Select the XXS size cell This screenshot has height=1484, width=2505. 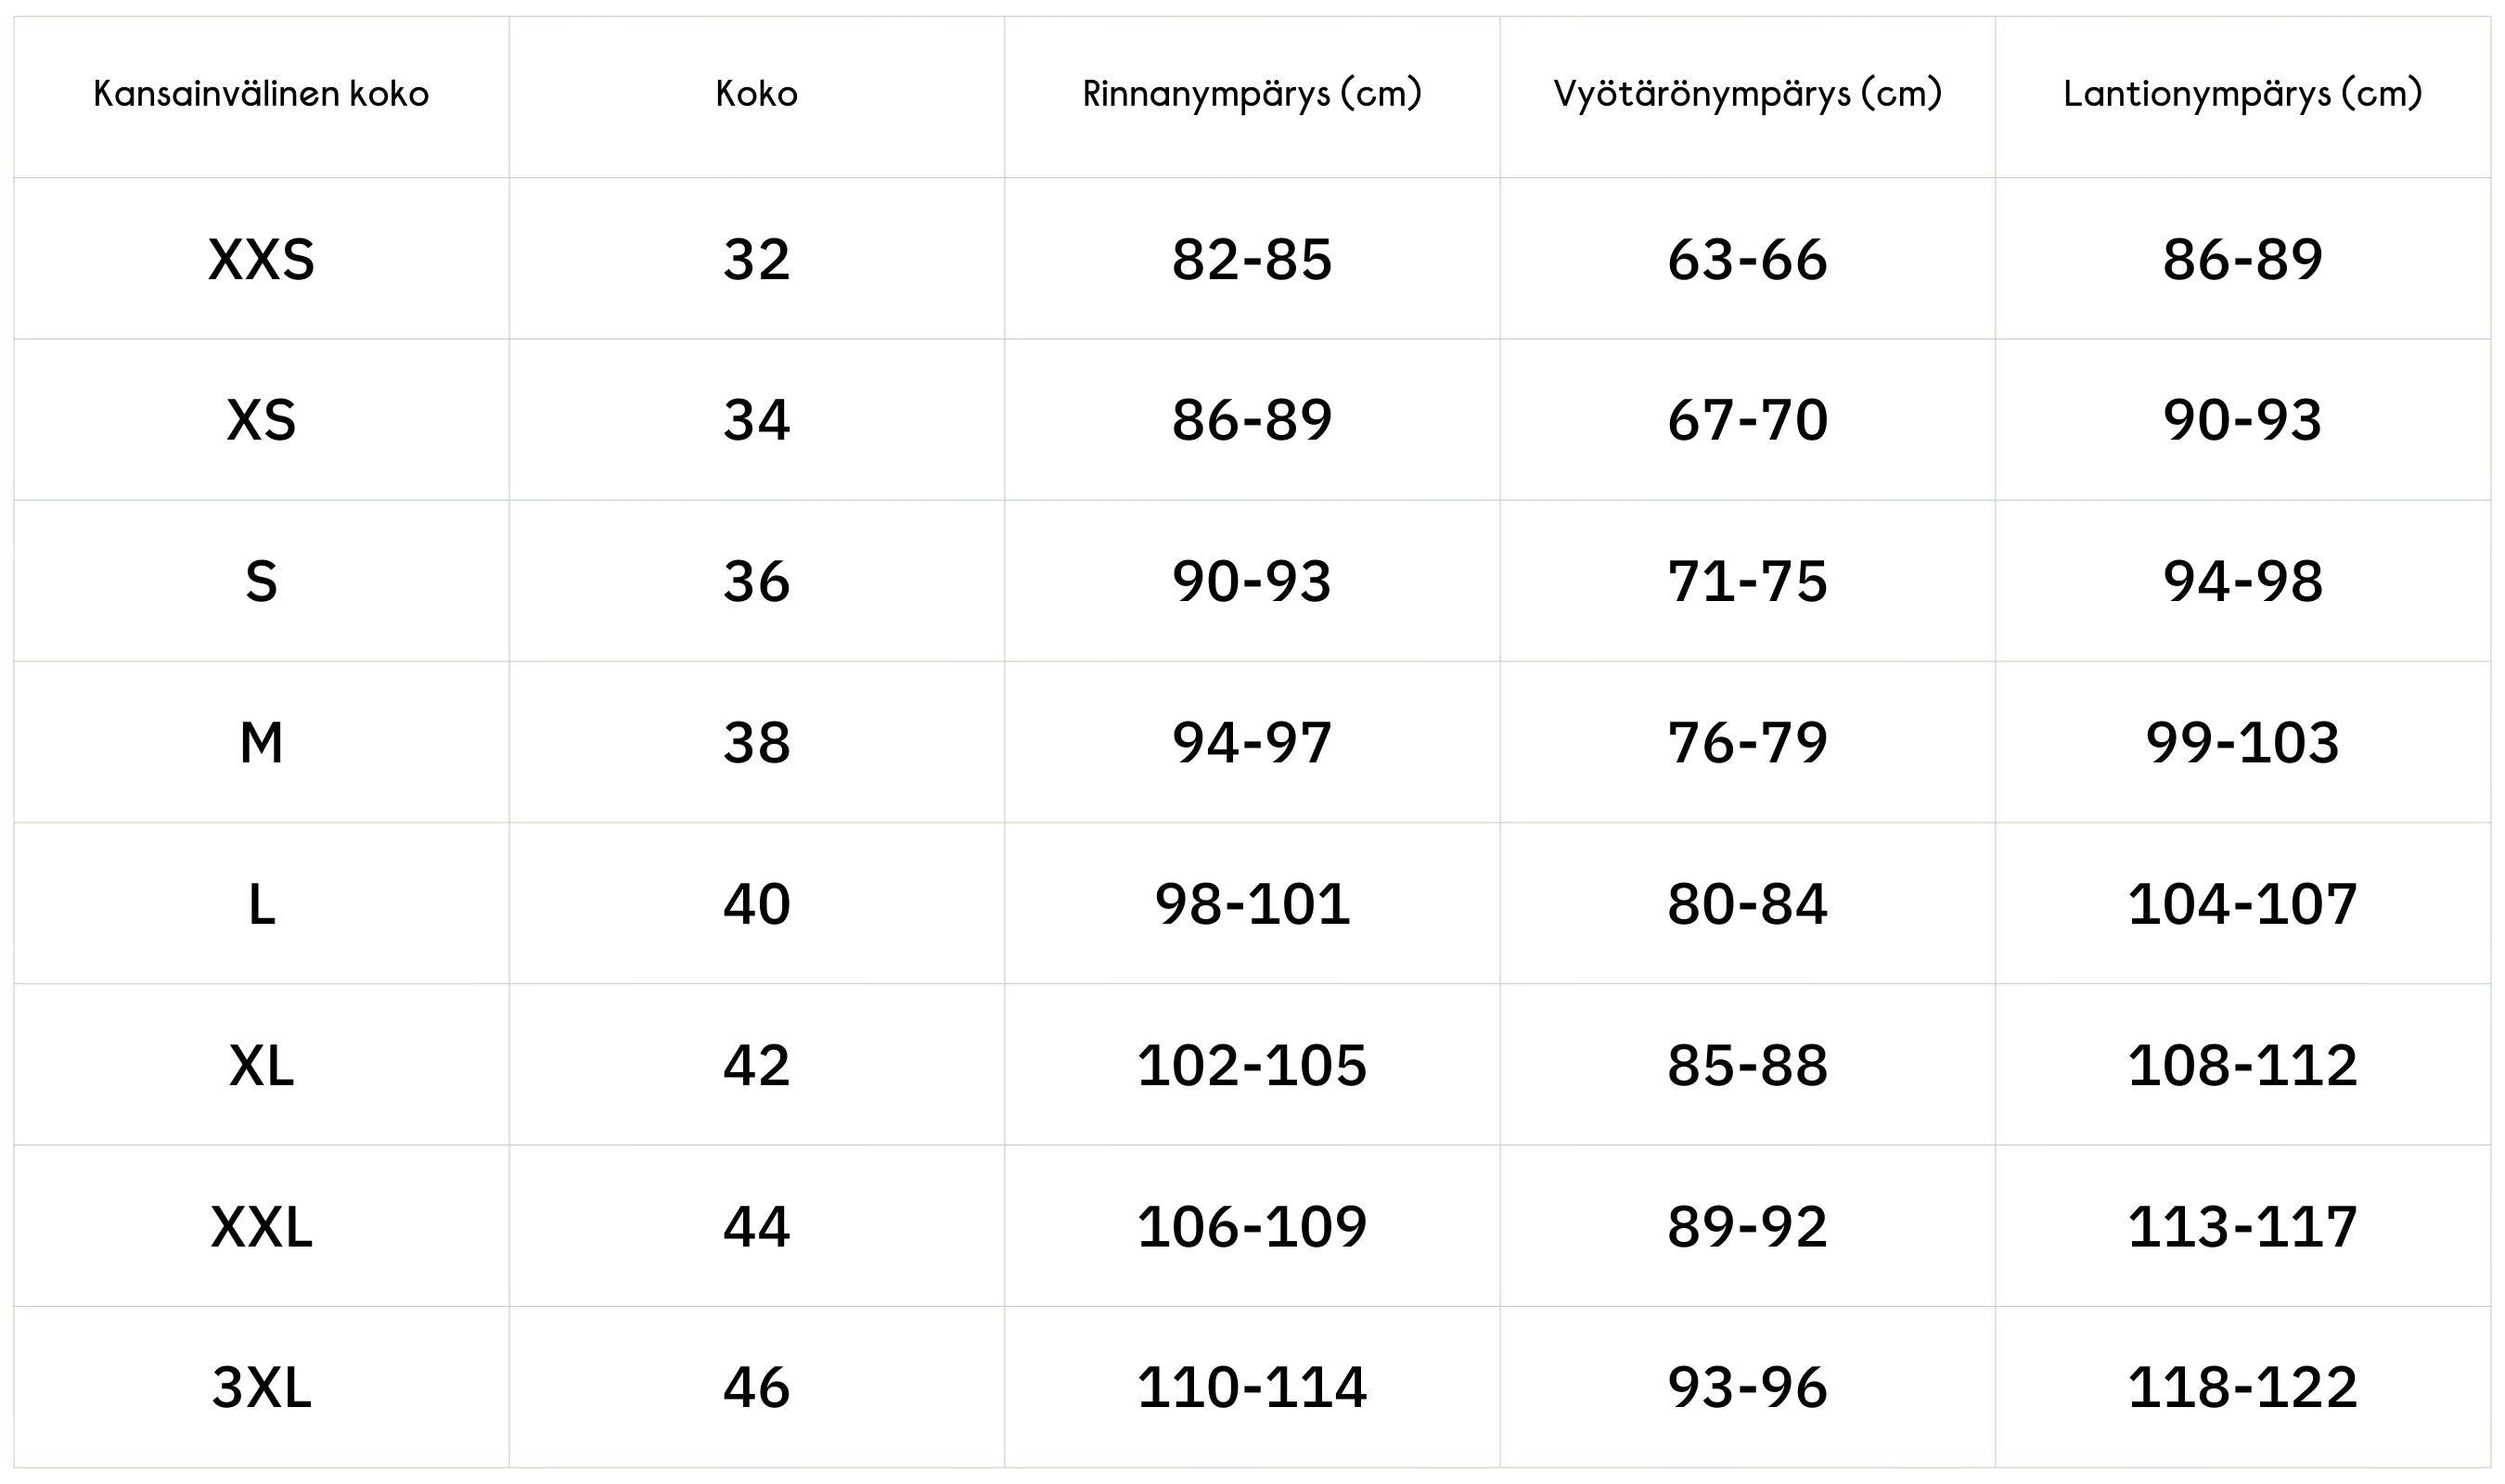click(x=261, y=259)
